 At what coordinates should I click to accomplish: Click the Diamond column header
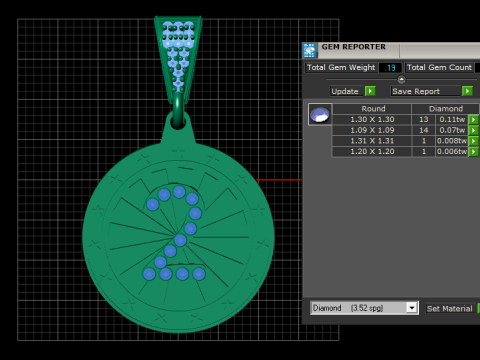click(446, 109)
